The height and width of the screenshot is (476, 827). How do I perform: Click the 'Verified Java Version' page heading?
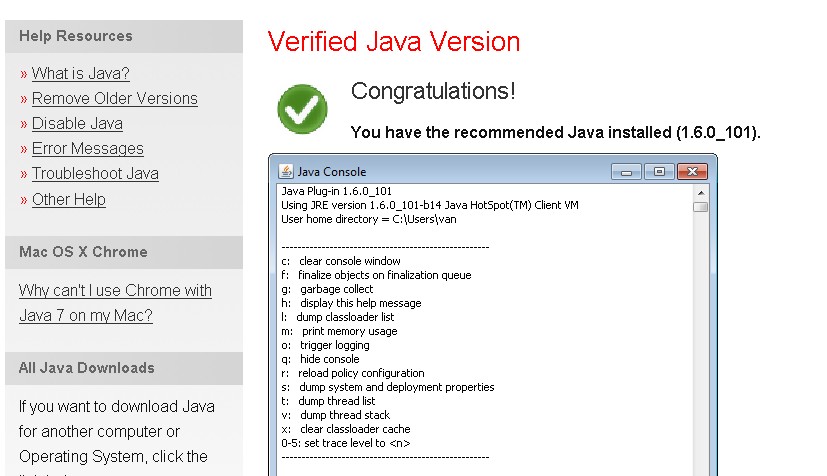pyautogui.click(x=394, y=42)
